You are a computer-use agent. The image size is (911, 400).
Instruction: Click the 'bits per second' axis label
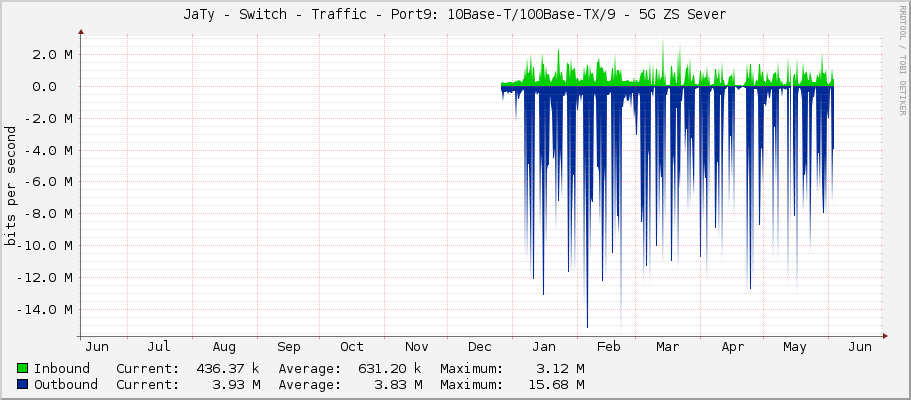click(x=10, y=186)
